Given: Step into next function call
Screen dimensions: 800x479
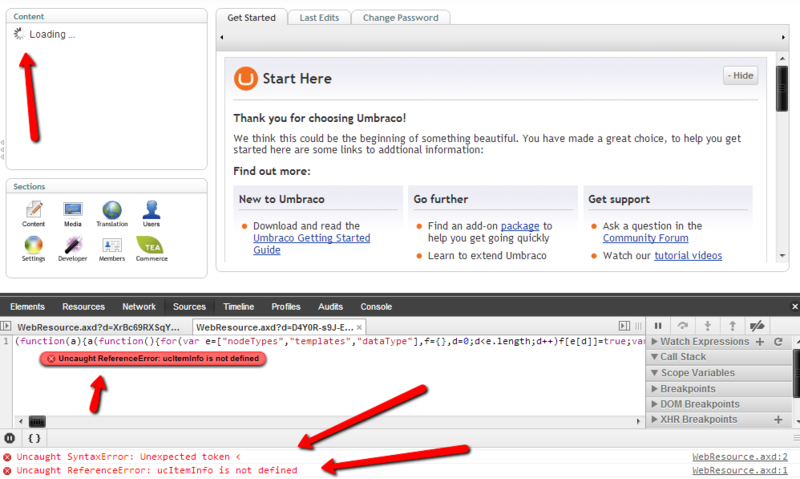Looking at the screenshot, I should [708, 325].
